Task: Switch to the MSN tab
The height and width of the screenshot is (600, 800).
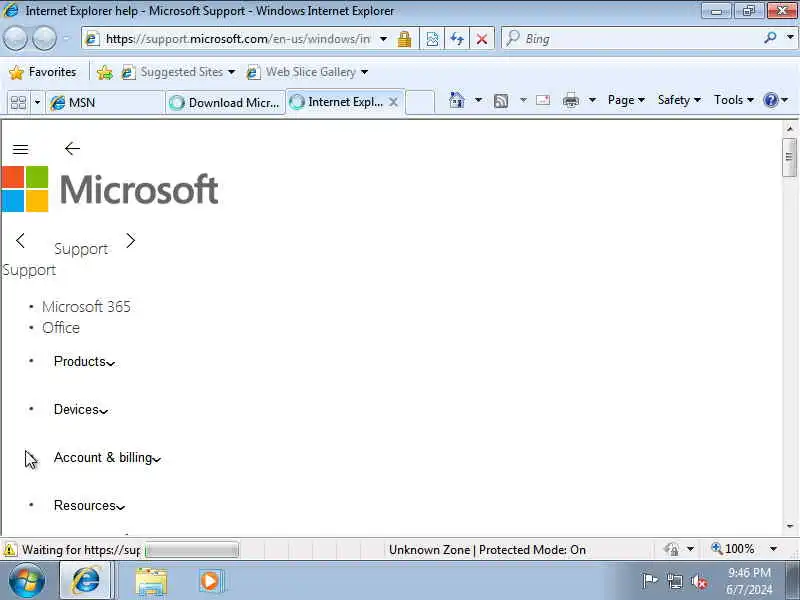Action: coord(105,103)
